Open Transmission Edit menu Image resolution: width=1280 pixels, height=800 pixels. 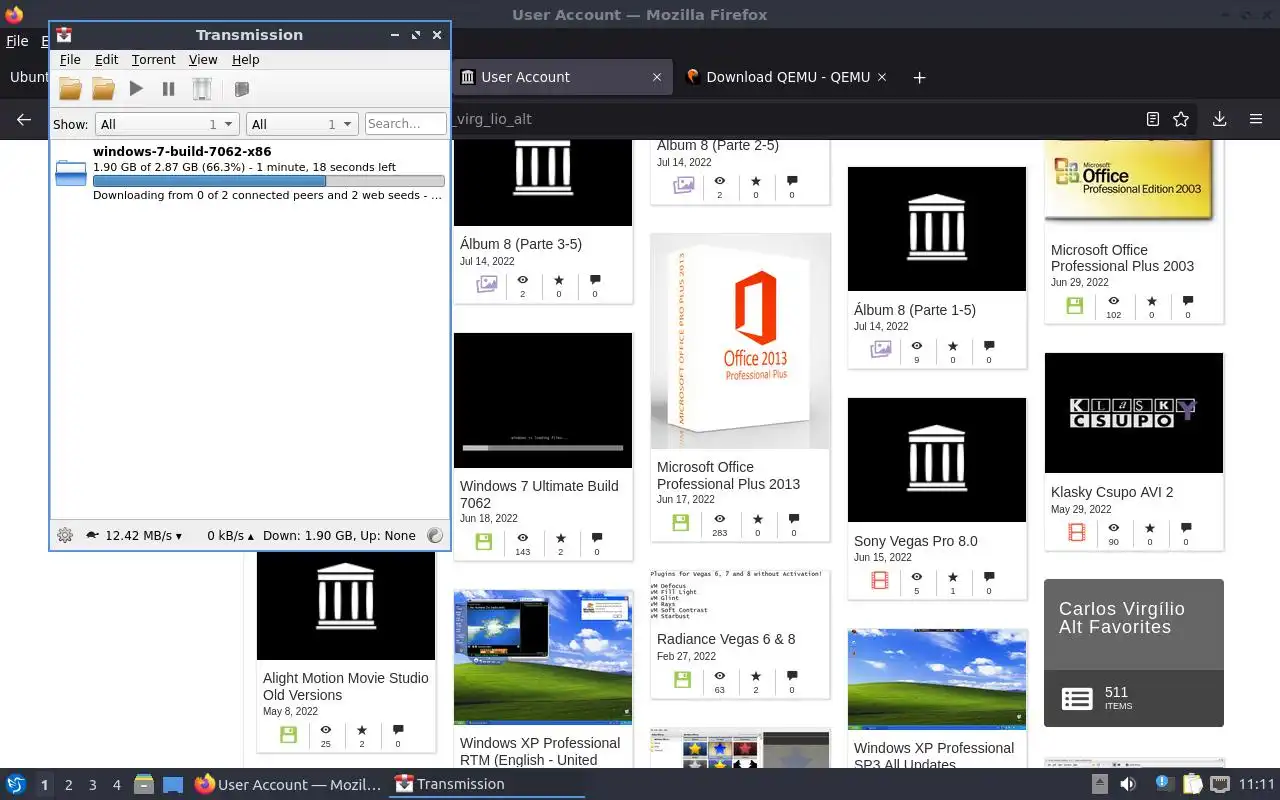coord(106,60)
